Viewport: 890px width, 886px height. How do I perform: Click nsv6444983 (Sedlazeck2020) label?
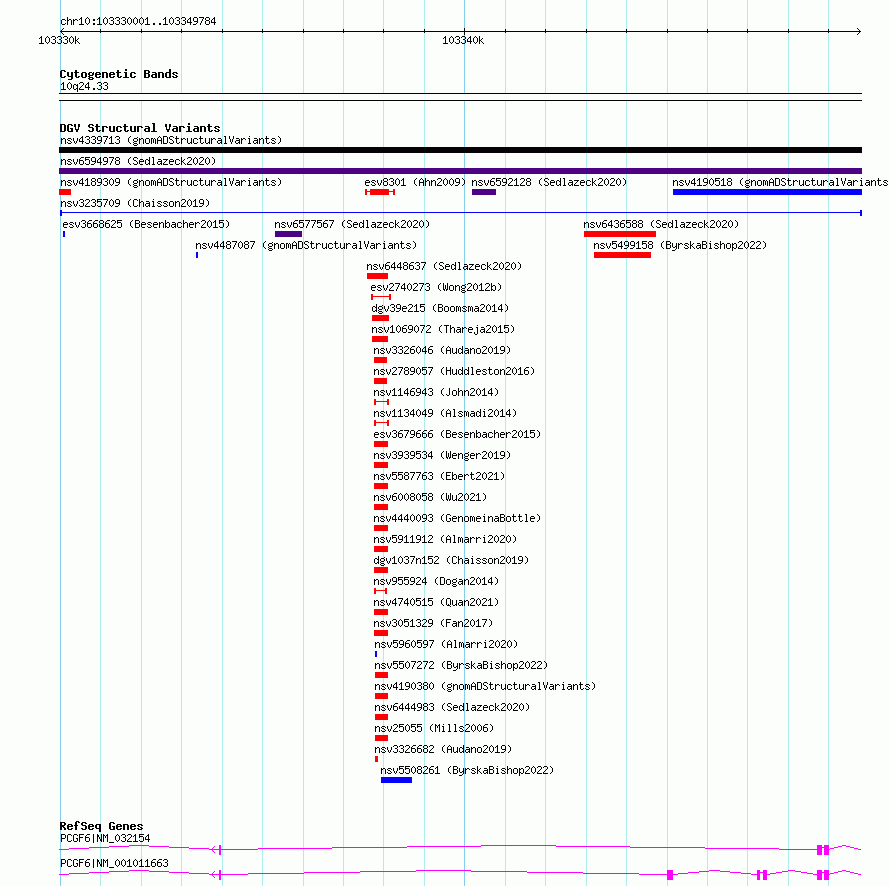452,707
